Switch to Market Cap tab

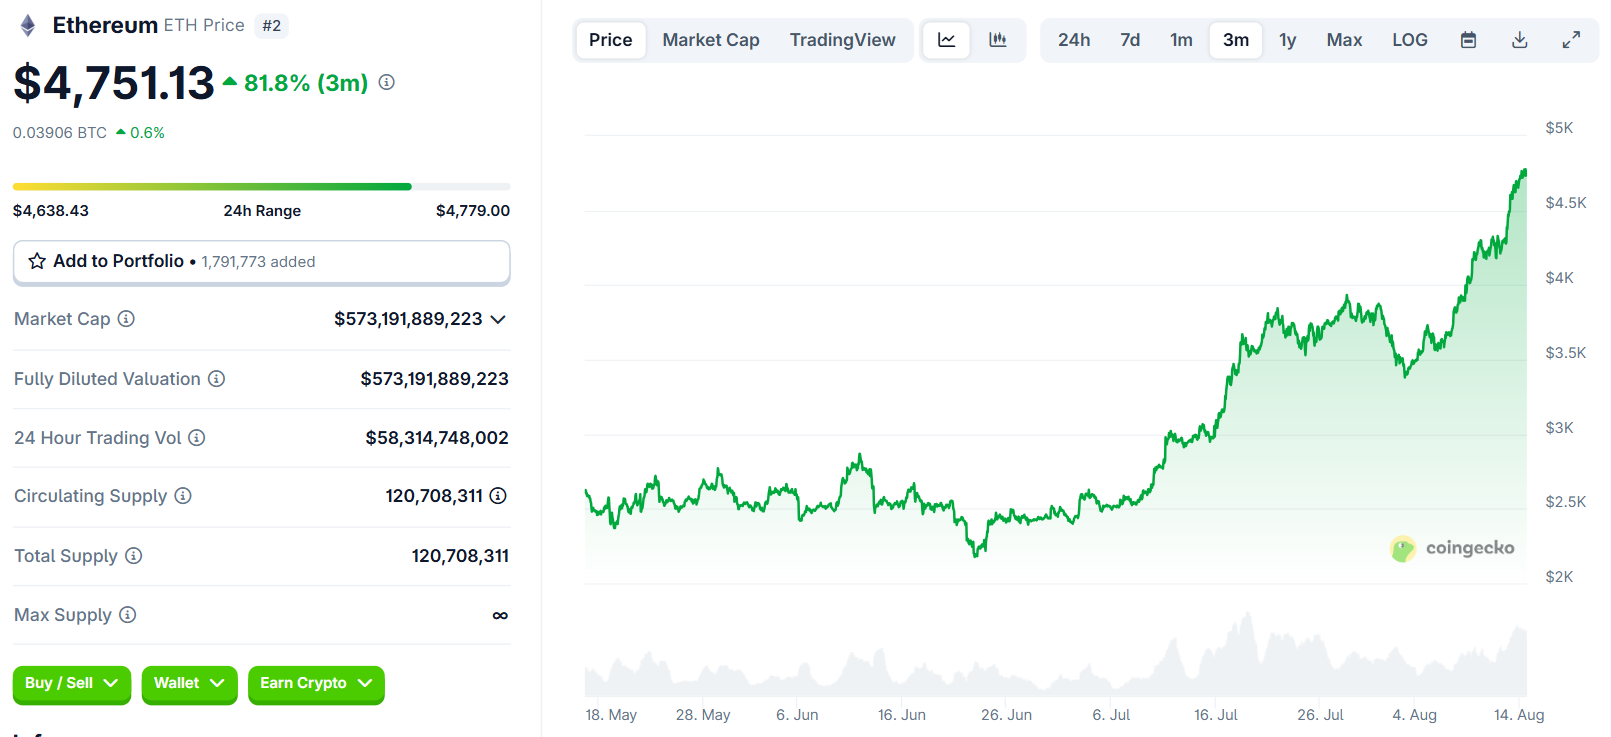click(x=711, y=40)
